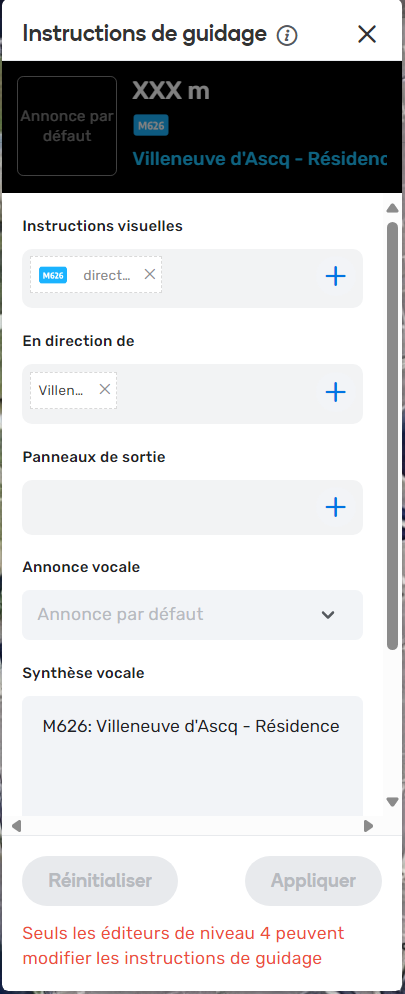Click the horizontal scrollbar right arrow
Viewport: 405px width, 994px height.
pyautogui.click(x=368, y=826)
